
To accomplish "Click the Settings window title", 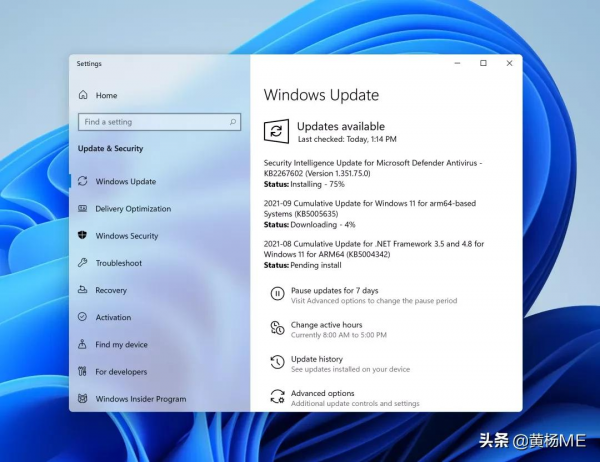I will click(89, 64).
